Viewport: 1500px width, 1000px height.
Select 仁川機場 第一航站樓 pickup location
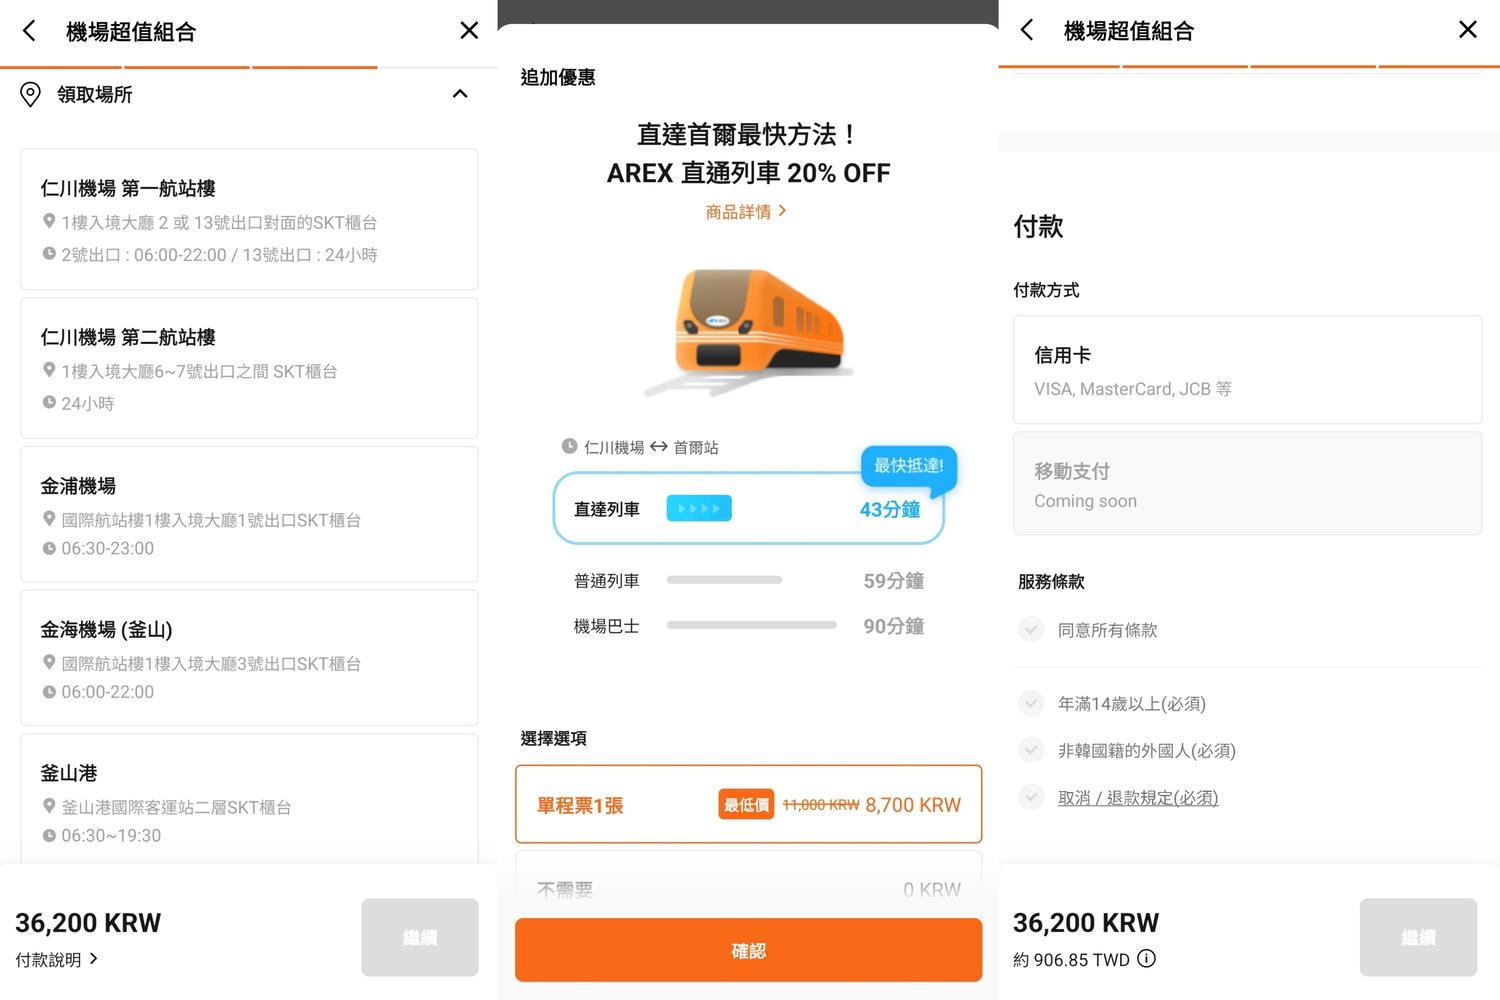click(x=250, y=220)
